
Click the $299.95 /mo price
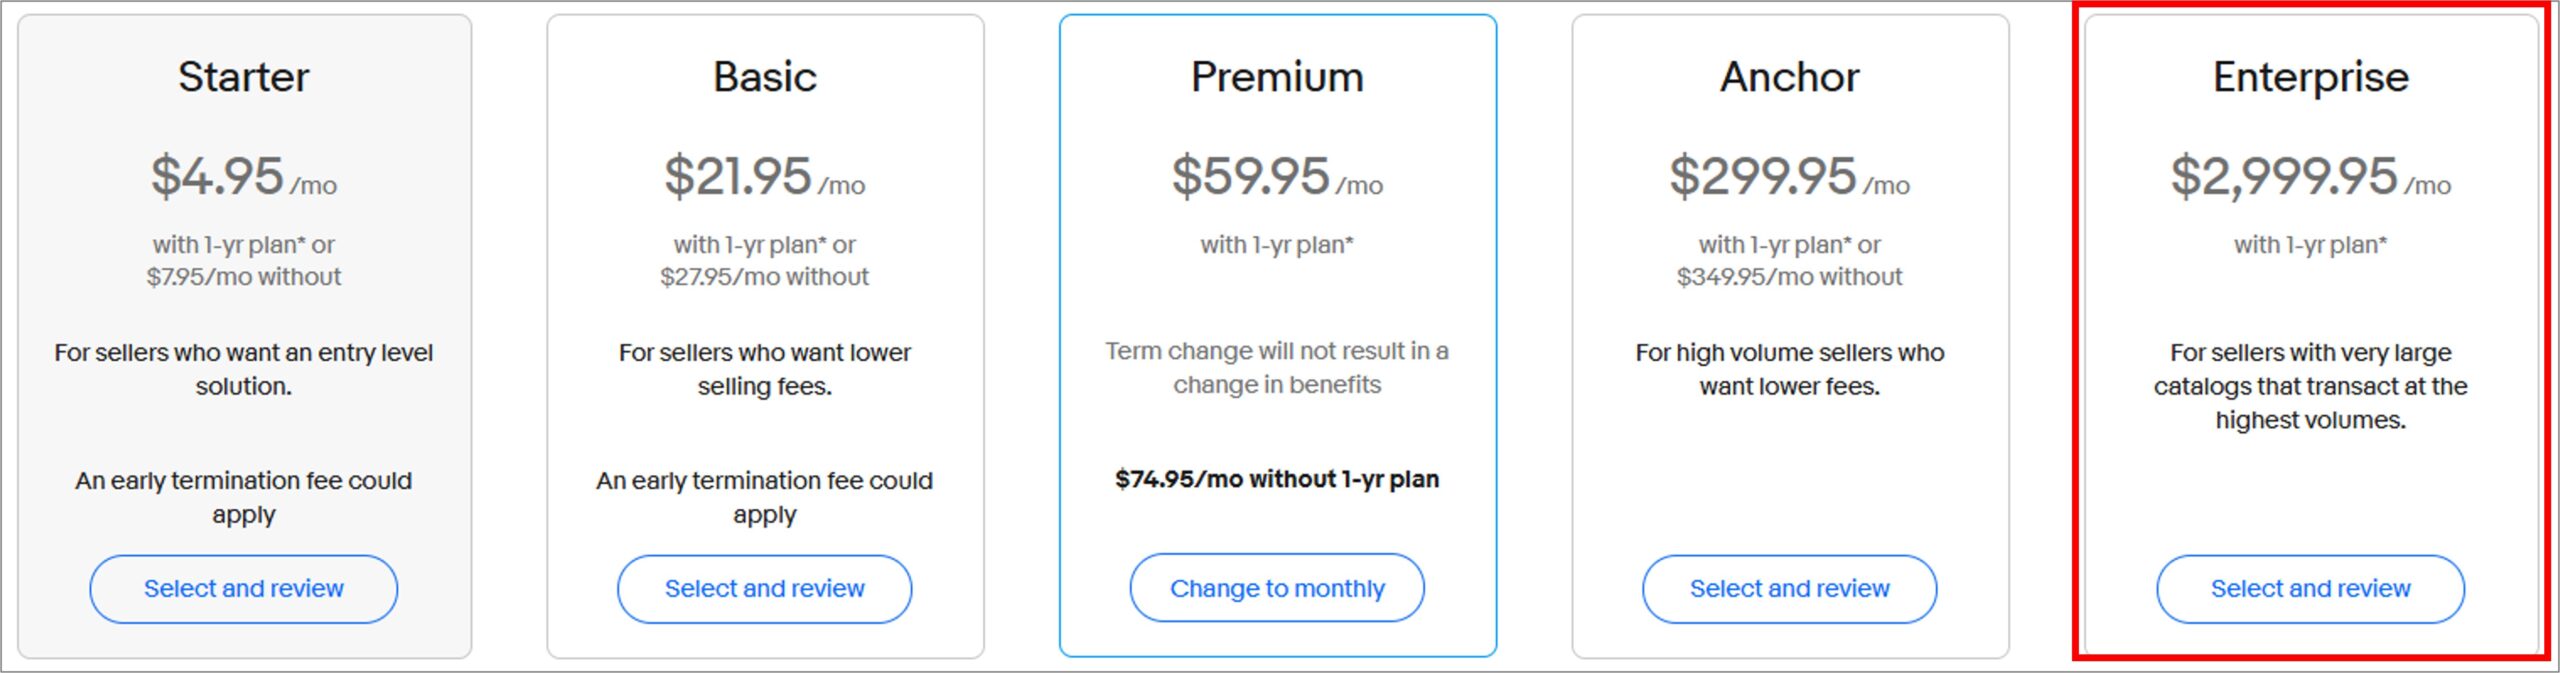click(1789, 176)
